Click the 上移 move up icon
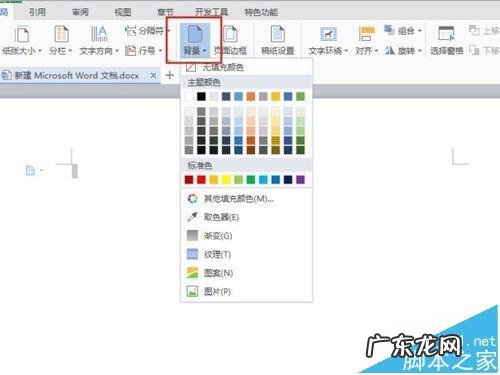This screenshot has width=500, height=375. [474, 31]
